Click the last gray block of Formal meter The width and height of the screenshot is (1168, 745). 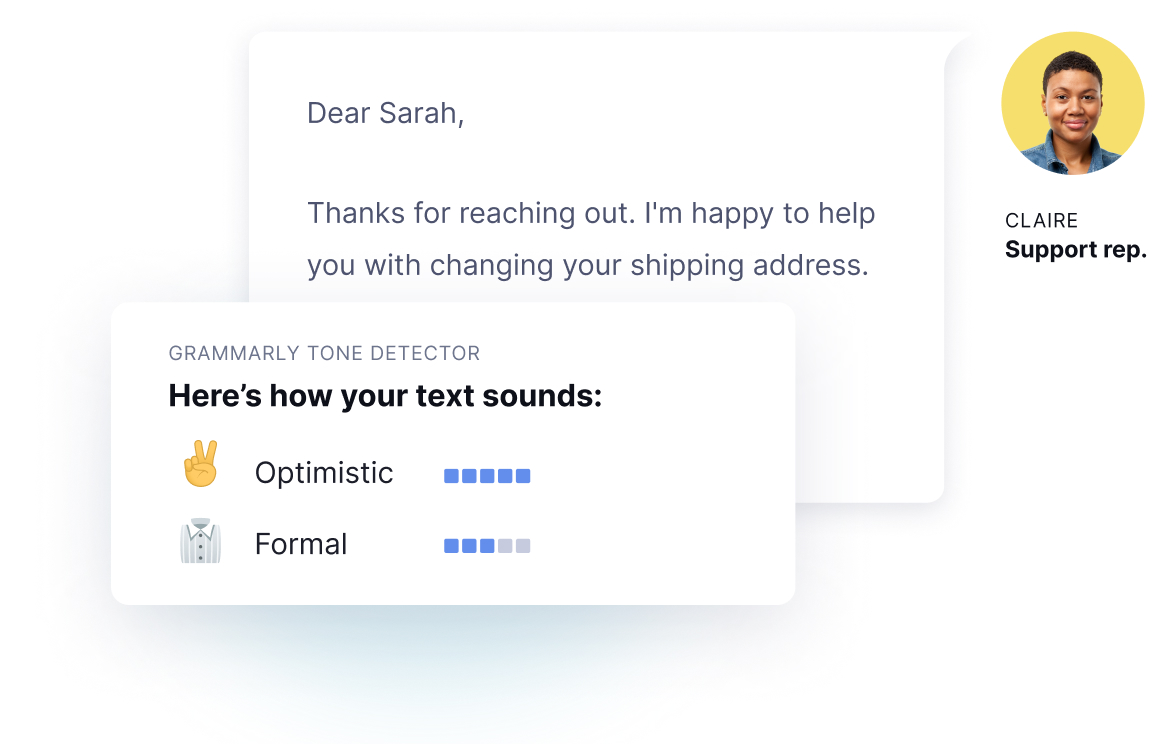(523, 546)
